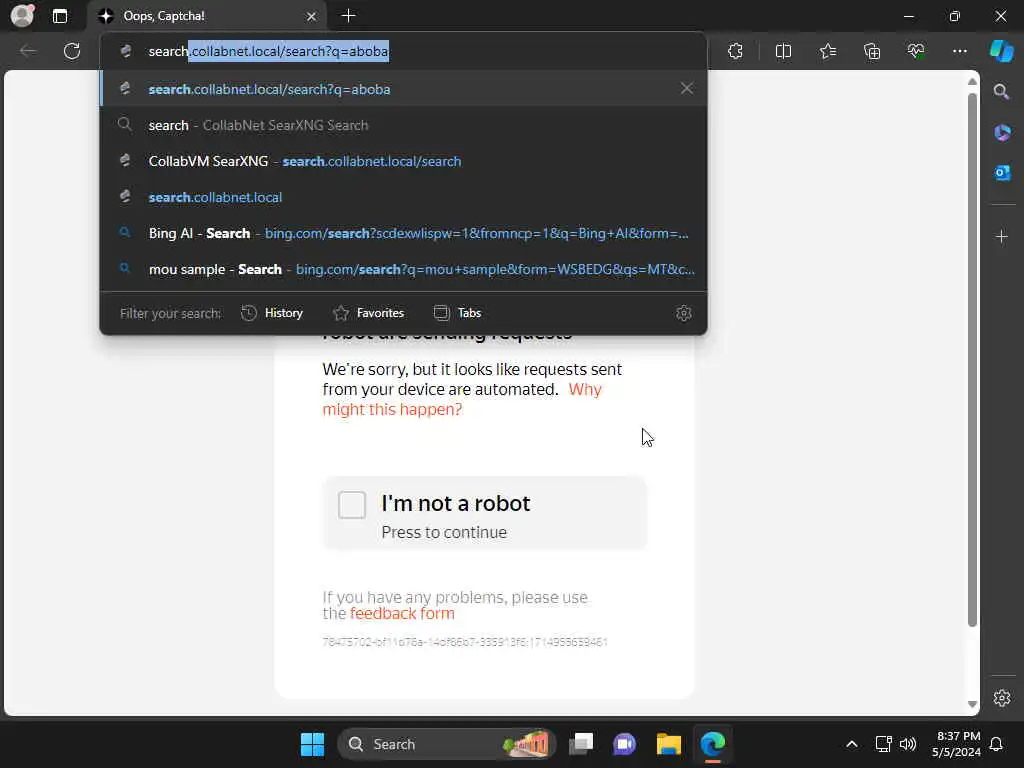This screenshot has width=1024, height=768.
Task: Filter suggestions by Favorites
Action: tap(368, 313)
